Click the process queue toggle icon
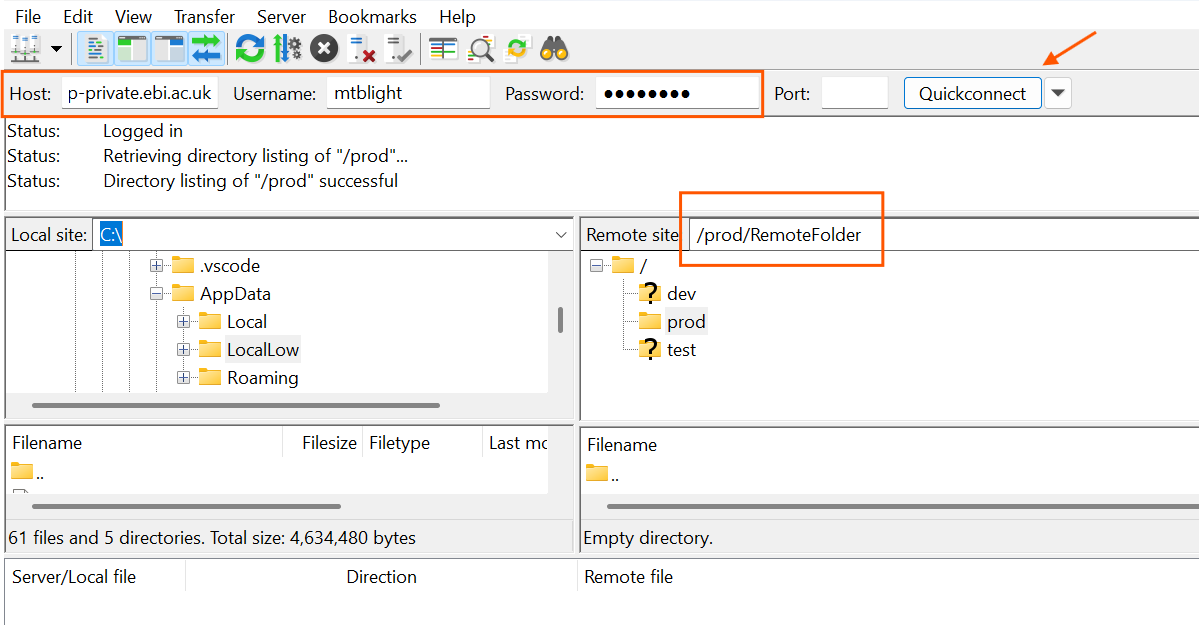Screen dimensions: 1199x625 tap(287, 48)
